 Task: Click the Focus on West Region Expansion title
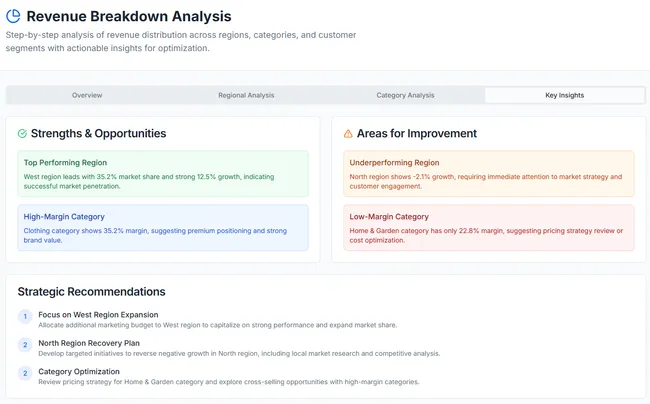tap(98, 315)
